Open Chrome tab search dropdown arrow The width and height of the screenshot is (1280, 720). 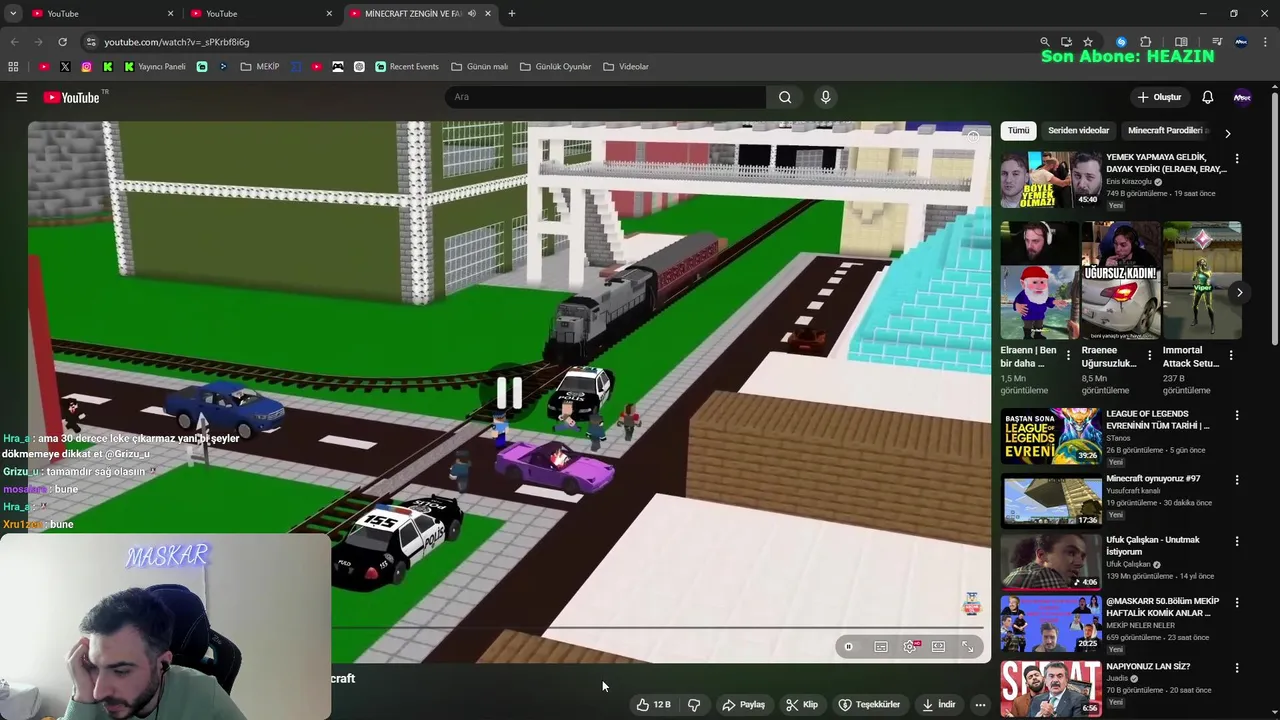(x=13, y=14)
